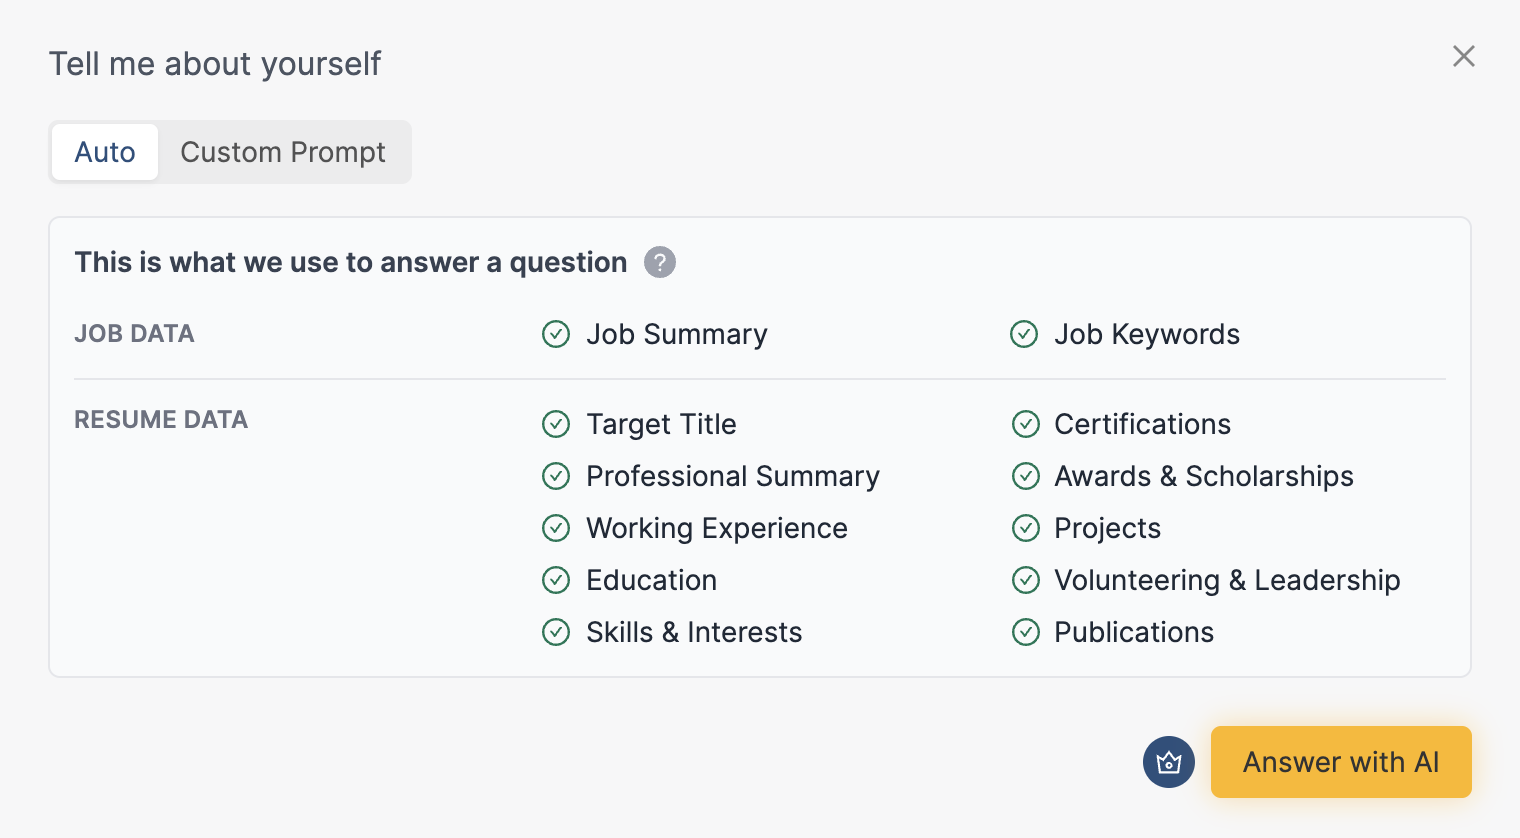The width and height of the screenshot is (1520, 838).
Task: Click the checkmark icon beside Projects
Action: 1026,528
